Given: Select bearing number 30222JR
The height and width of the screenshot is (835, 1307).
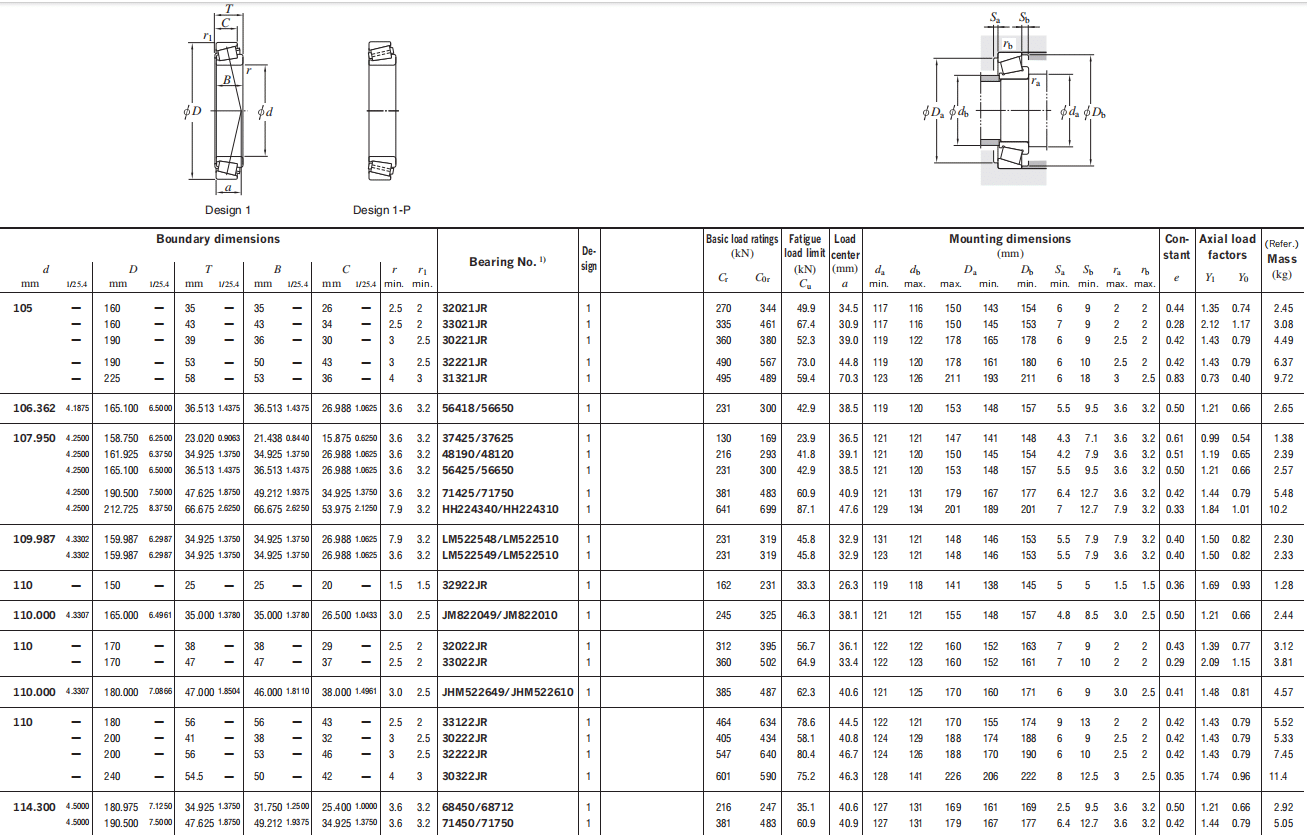Looking at the screenshot, I should click(x=465, y=738).
